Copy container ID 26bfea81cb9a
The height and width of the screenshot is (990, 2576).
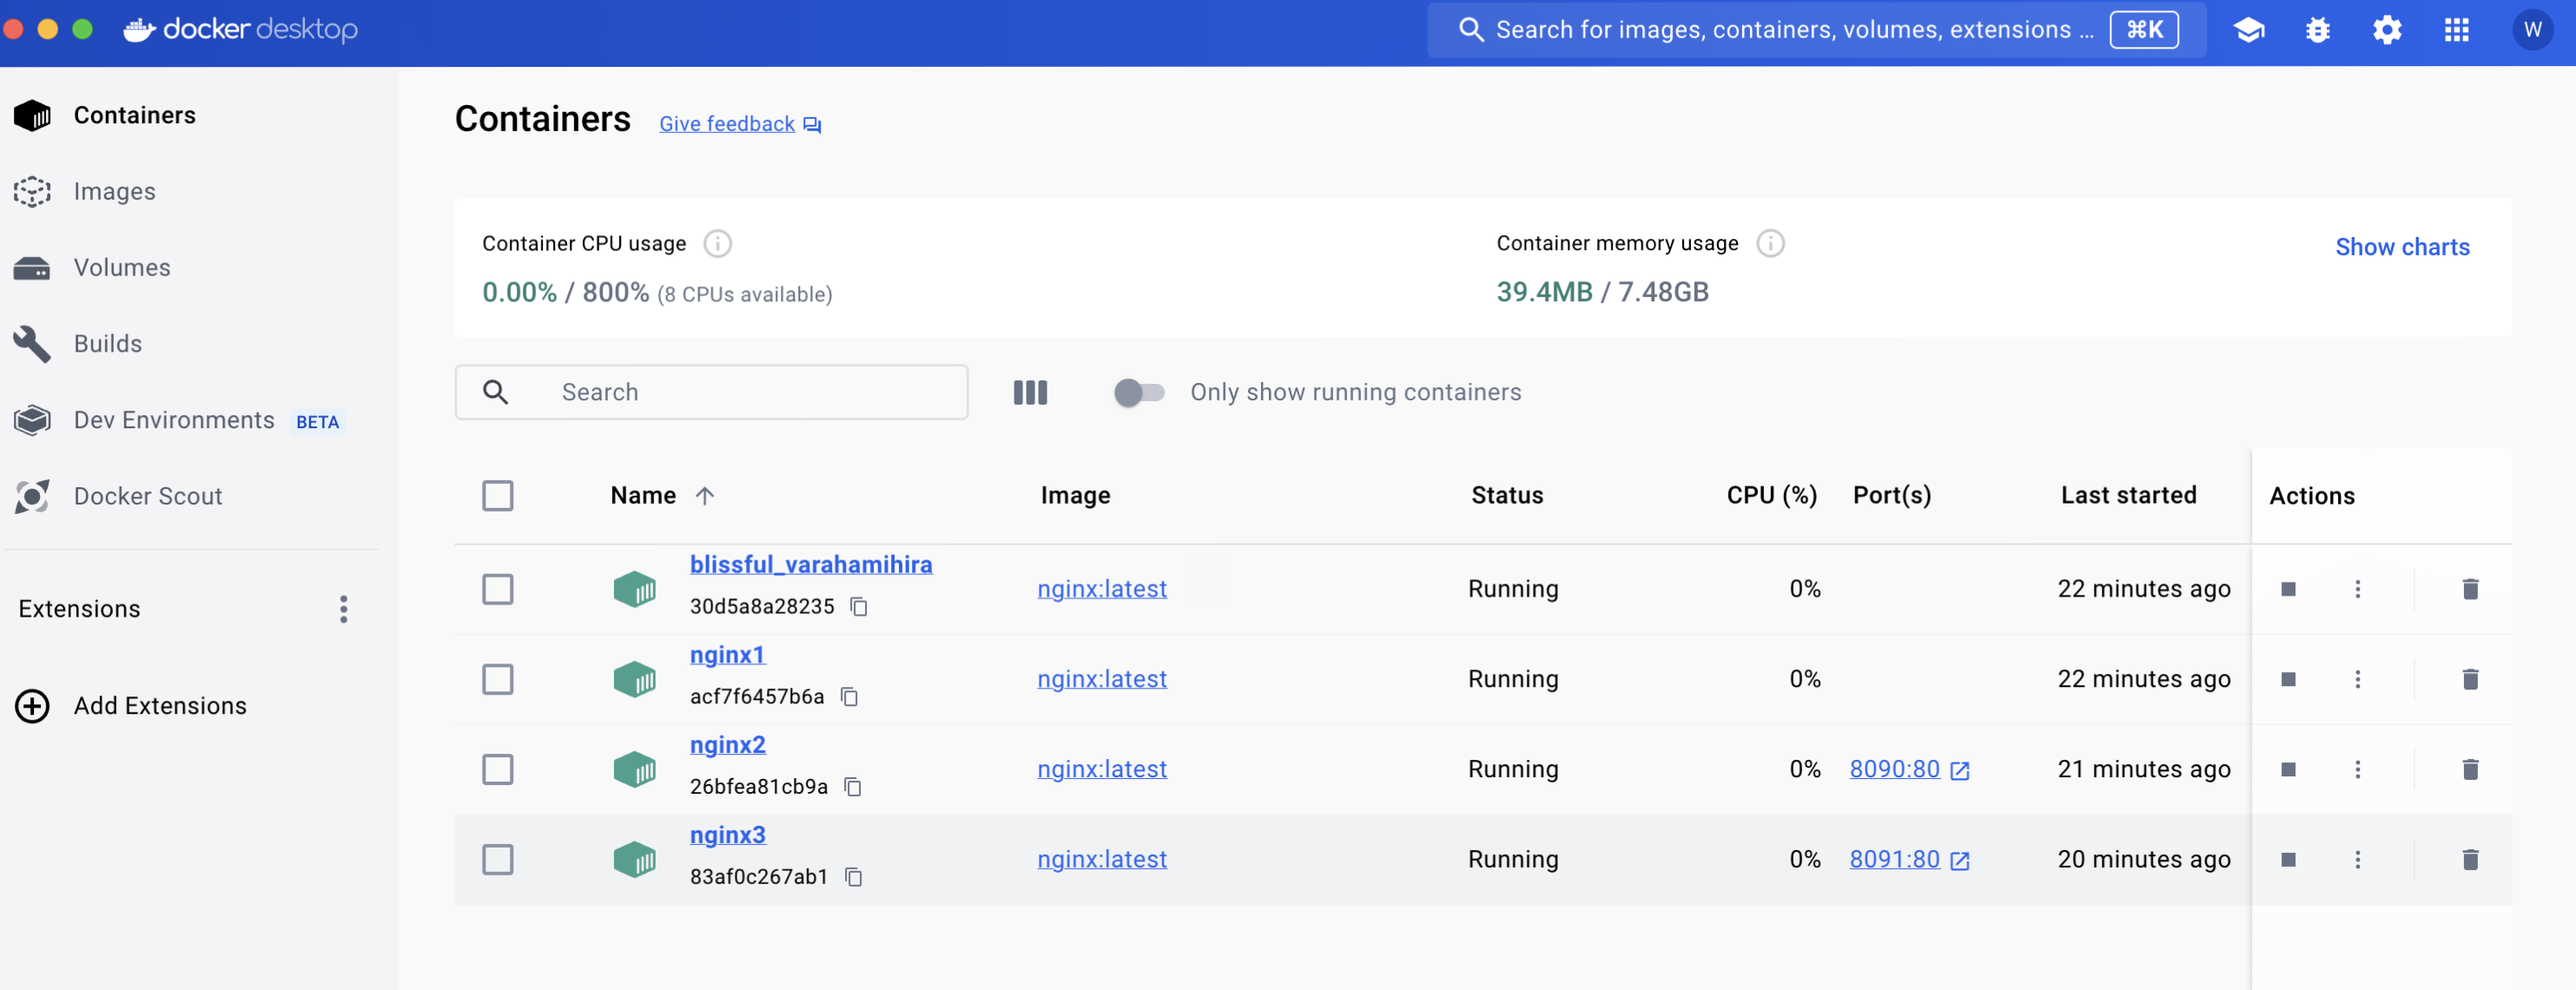(852, 786)
